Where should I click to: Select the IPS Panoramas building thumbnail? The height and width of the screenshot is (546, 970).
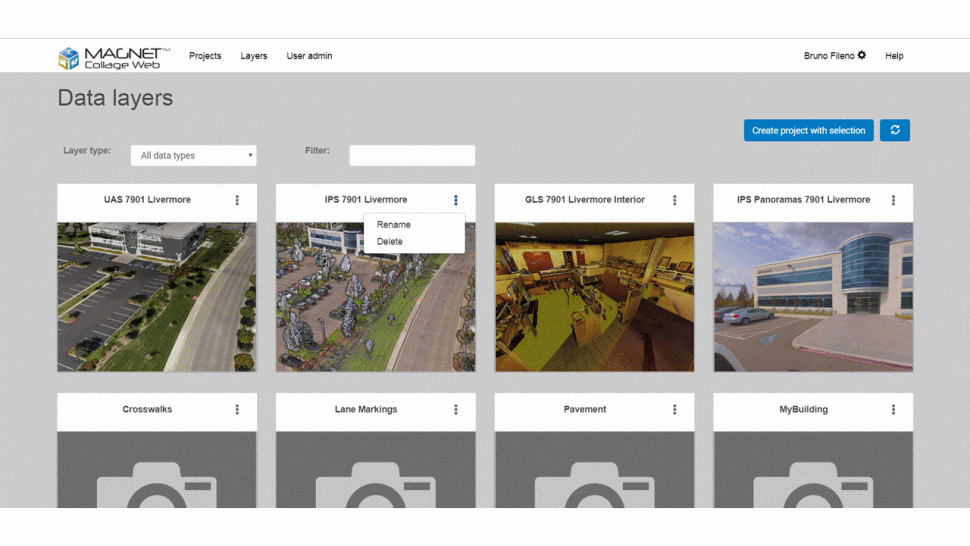coord(813,297)
